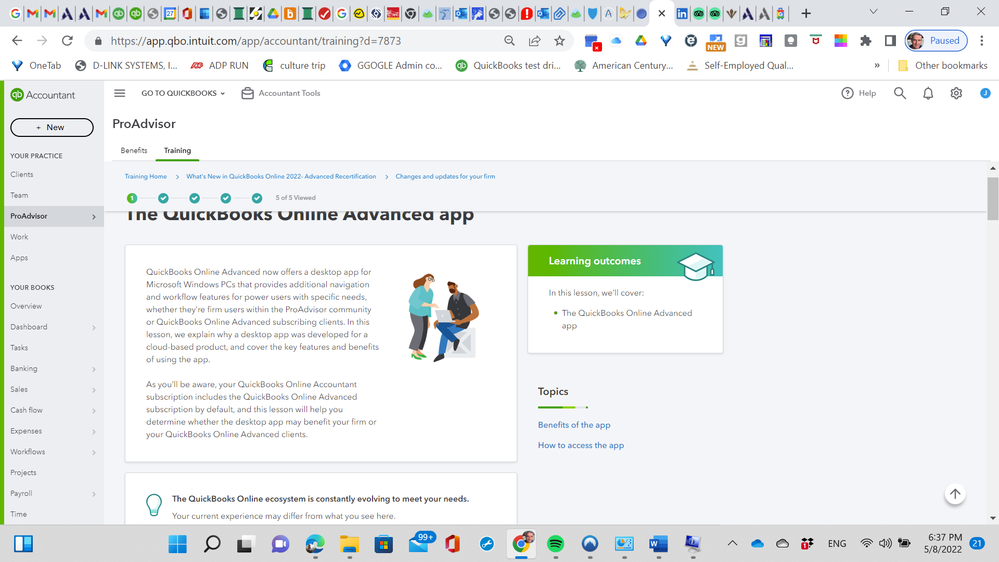The height and width of the screenshot is (562, 999).
Task: Expand the ProAdvisor sidebar chevron
Action: pos(94,217)
